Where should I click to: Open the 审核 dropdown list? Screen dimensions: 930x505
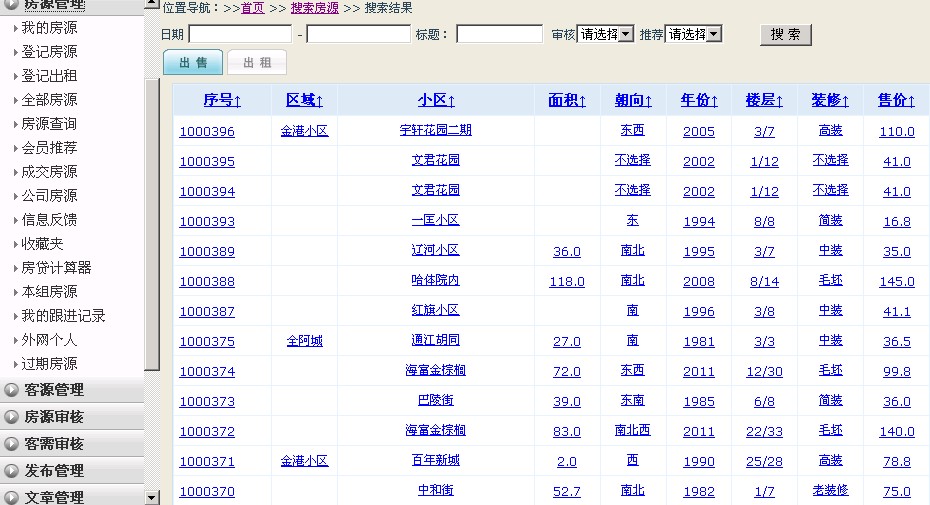[x=605, y=34]
